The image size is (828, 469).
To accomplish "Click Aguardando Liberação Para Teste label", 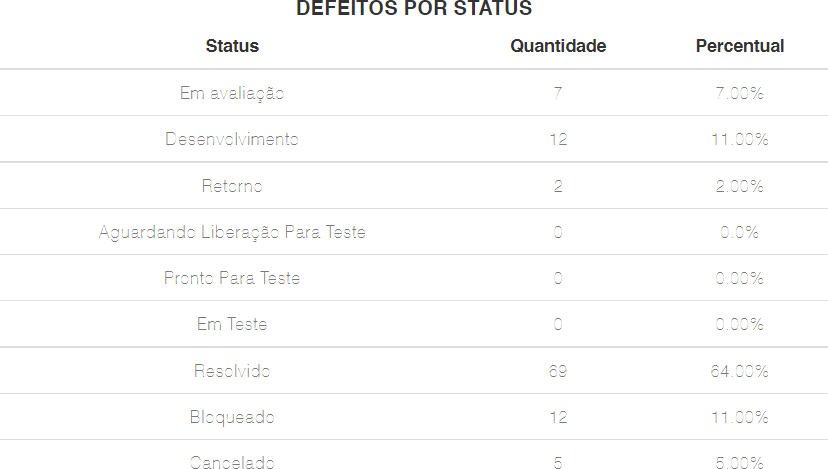I will point(232,232).
